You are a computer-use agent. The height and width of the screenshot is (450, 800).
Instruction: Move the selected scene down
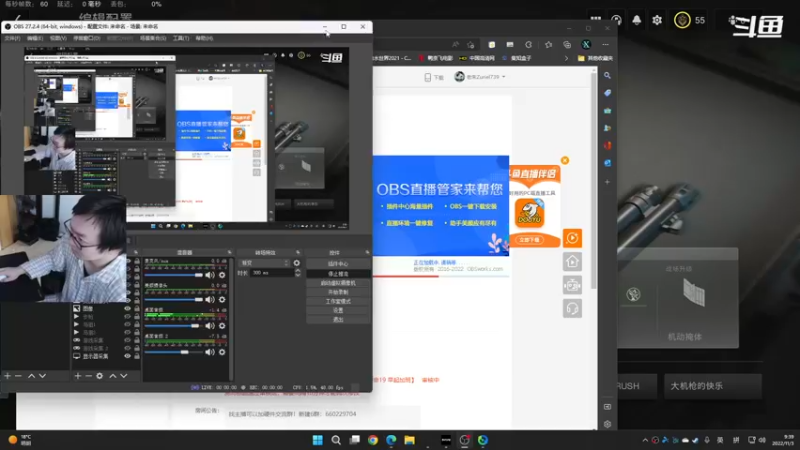43,376
